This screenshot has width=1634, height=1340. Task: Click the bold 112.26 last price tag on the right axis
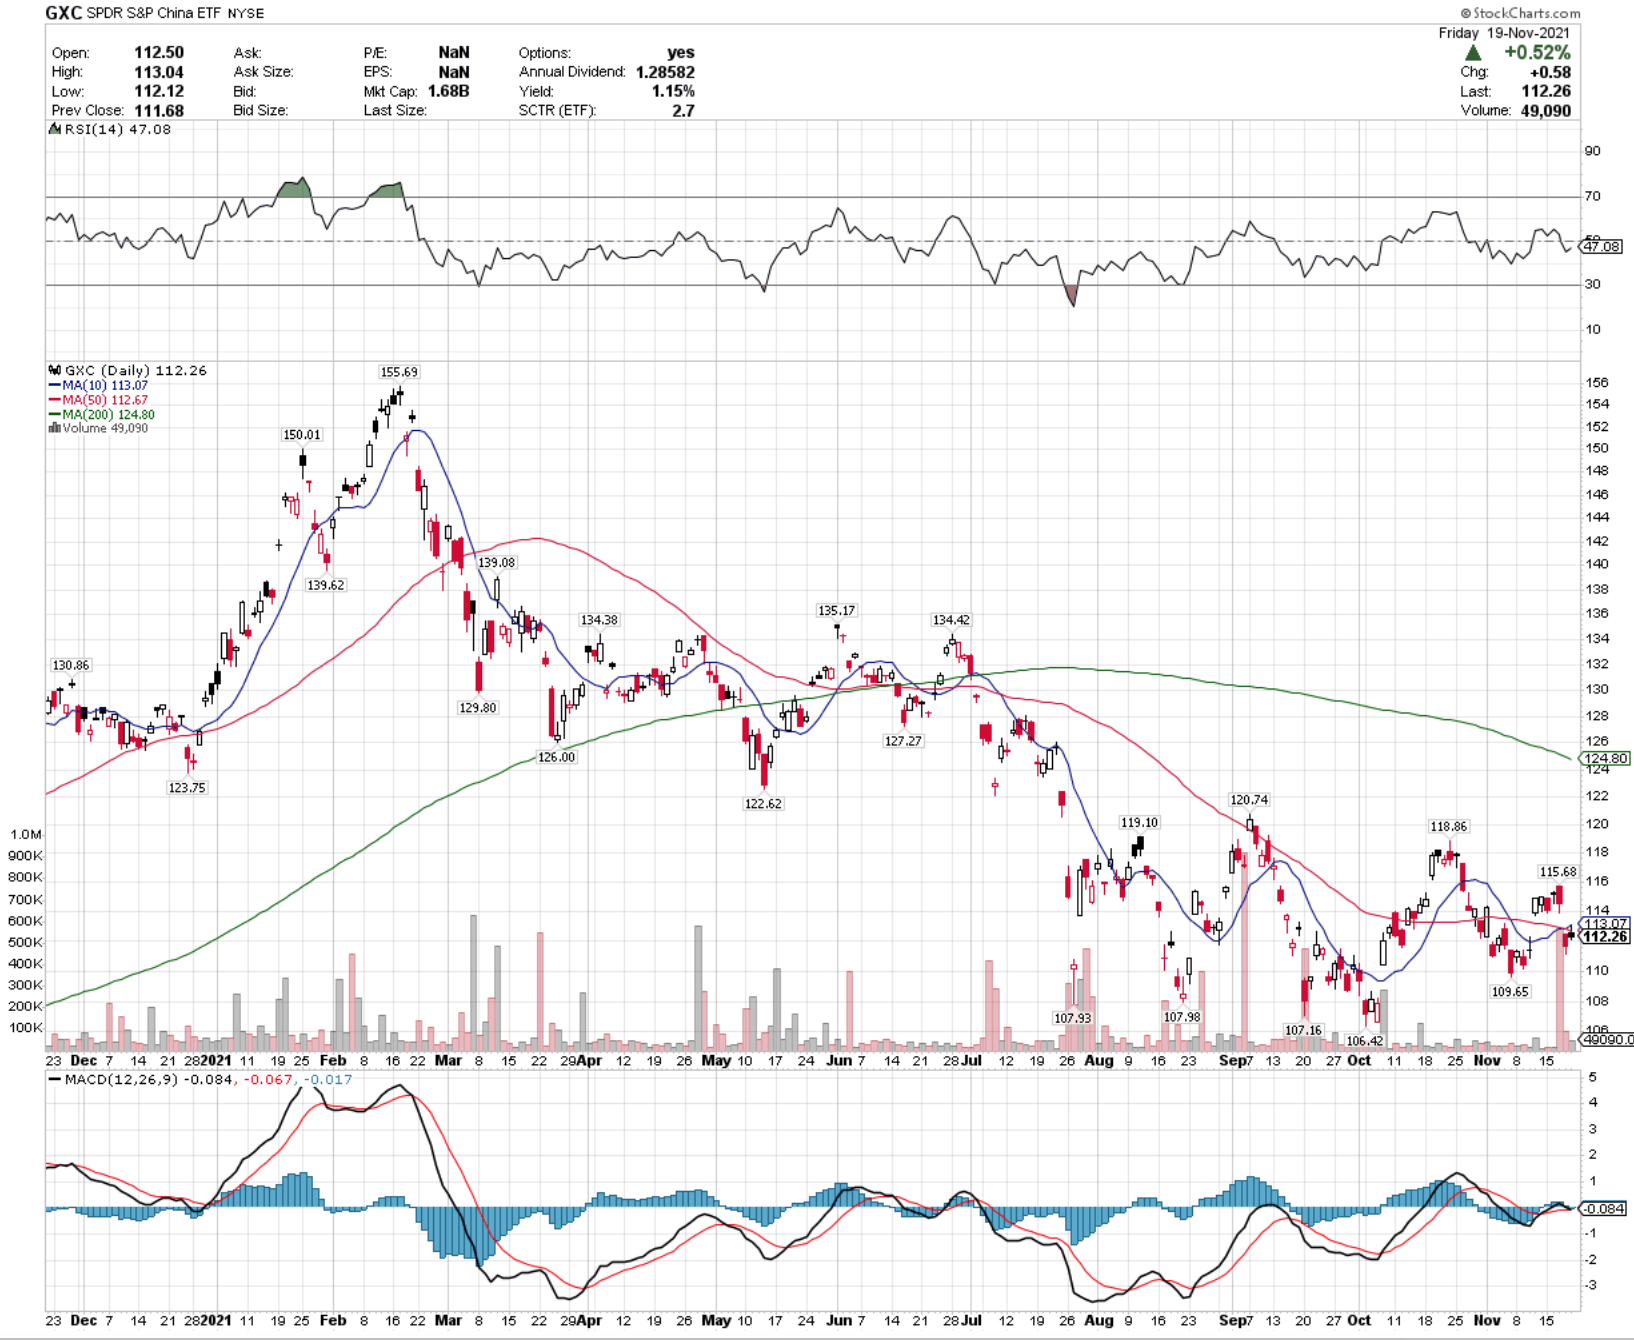[1606, 937]
